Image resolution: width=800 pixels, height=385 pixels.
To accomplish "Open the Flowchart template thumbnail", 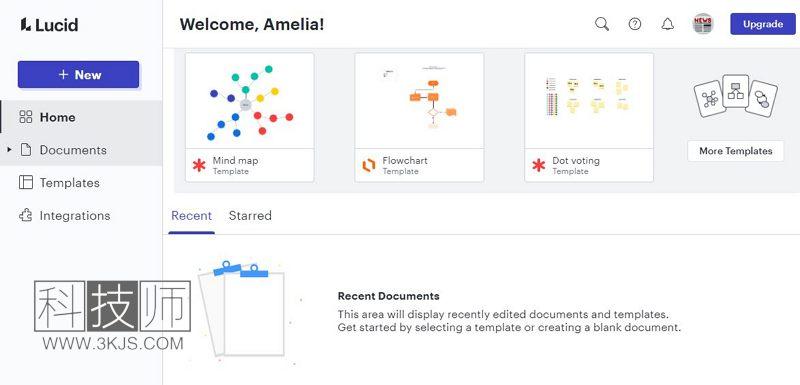I will pos(419,101).
